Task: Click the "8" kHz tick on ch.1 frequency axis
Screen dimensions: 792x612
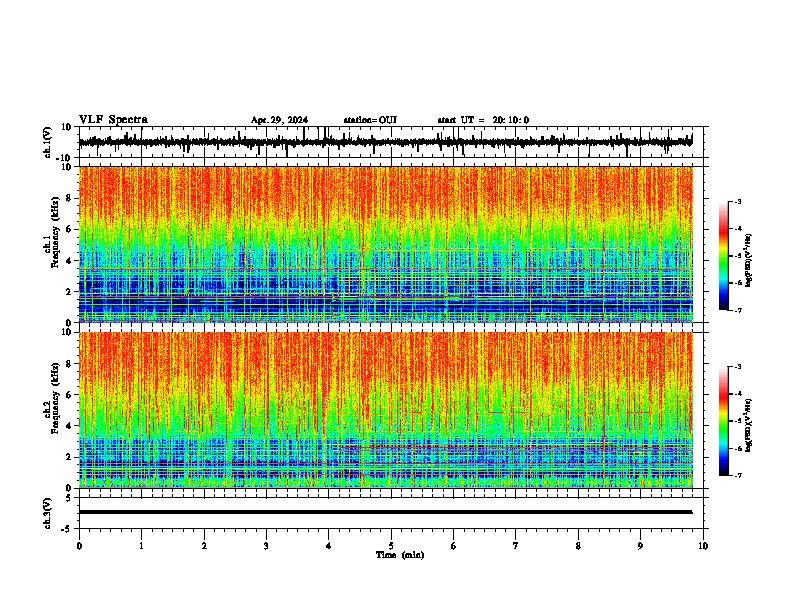Action: (x=69, y=198)
